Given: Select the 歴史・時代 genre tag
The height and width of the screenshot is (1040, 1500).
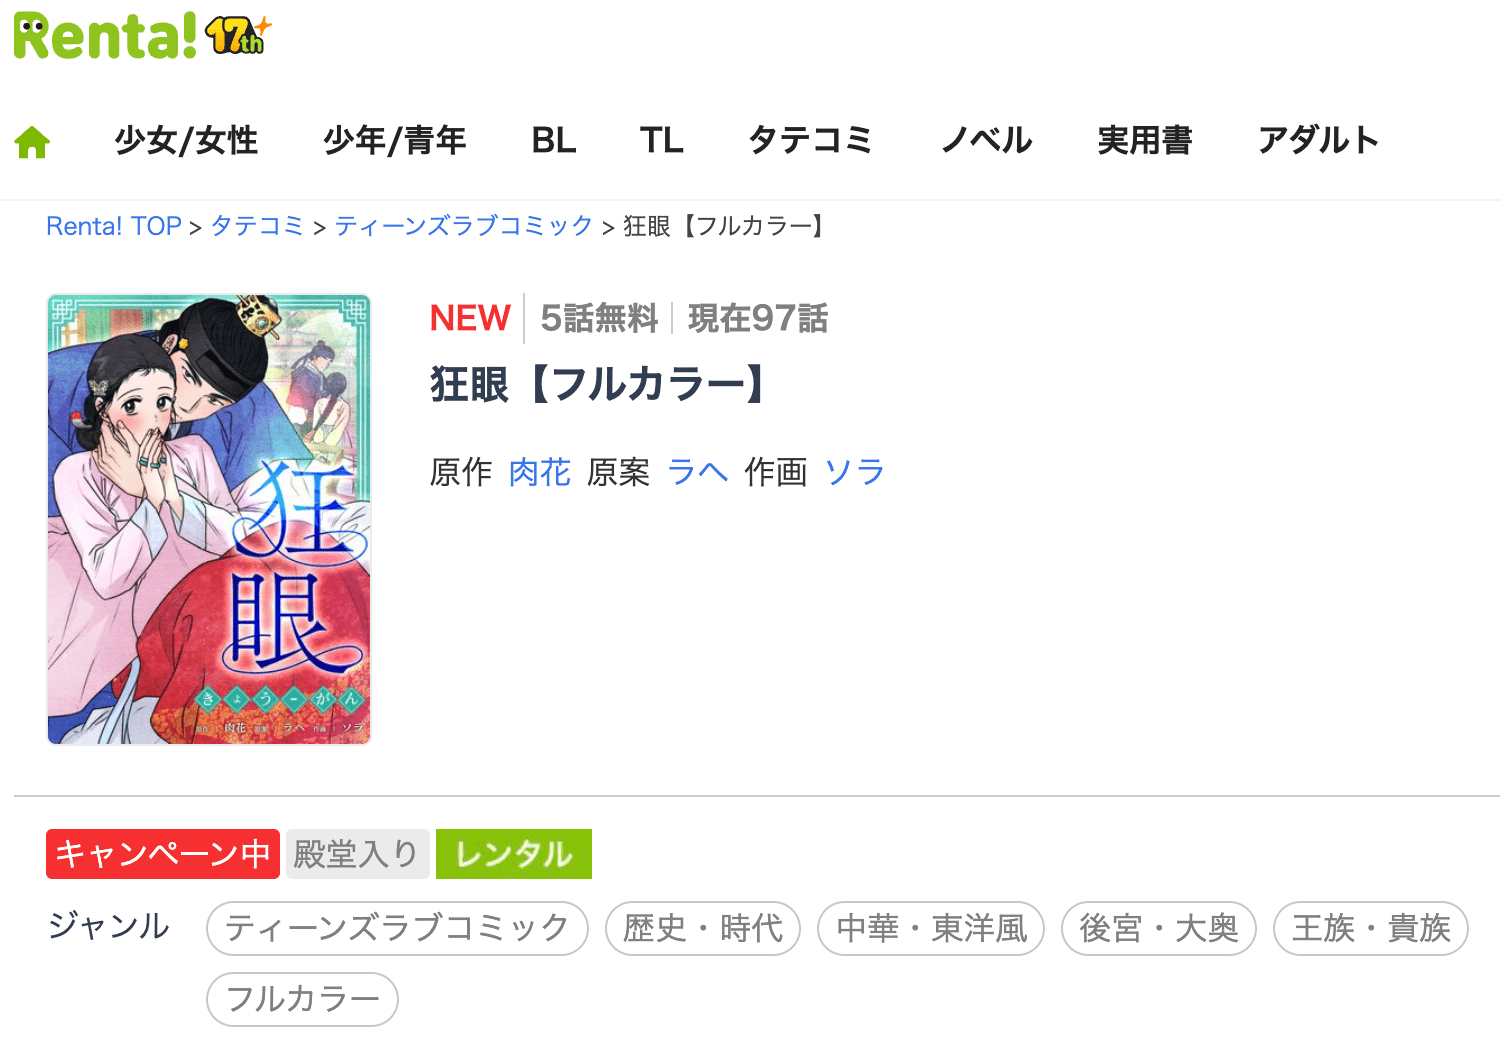Looking at the screenshot, I should (703, 928).
